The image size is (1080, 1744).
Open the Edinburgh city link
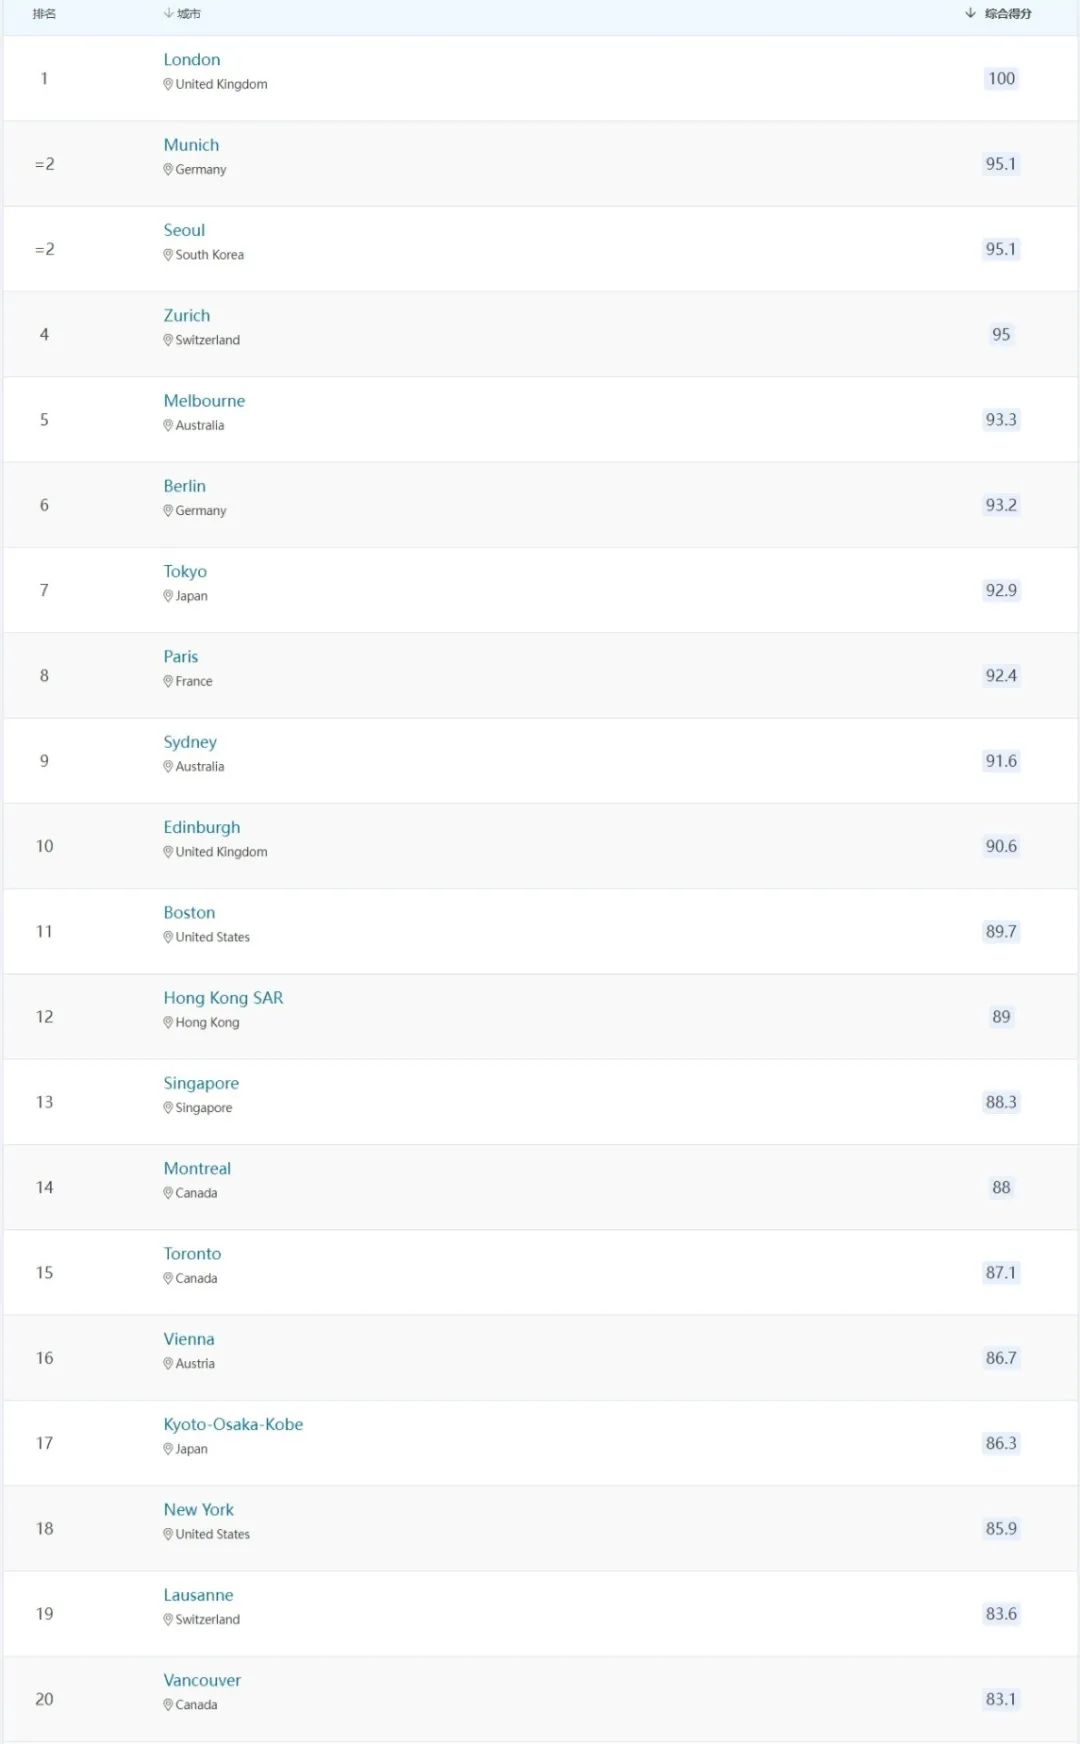click(x=202, y=828)
